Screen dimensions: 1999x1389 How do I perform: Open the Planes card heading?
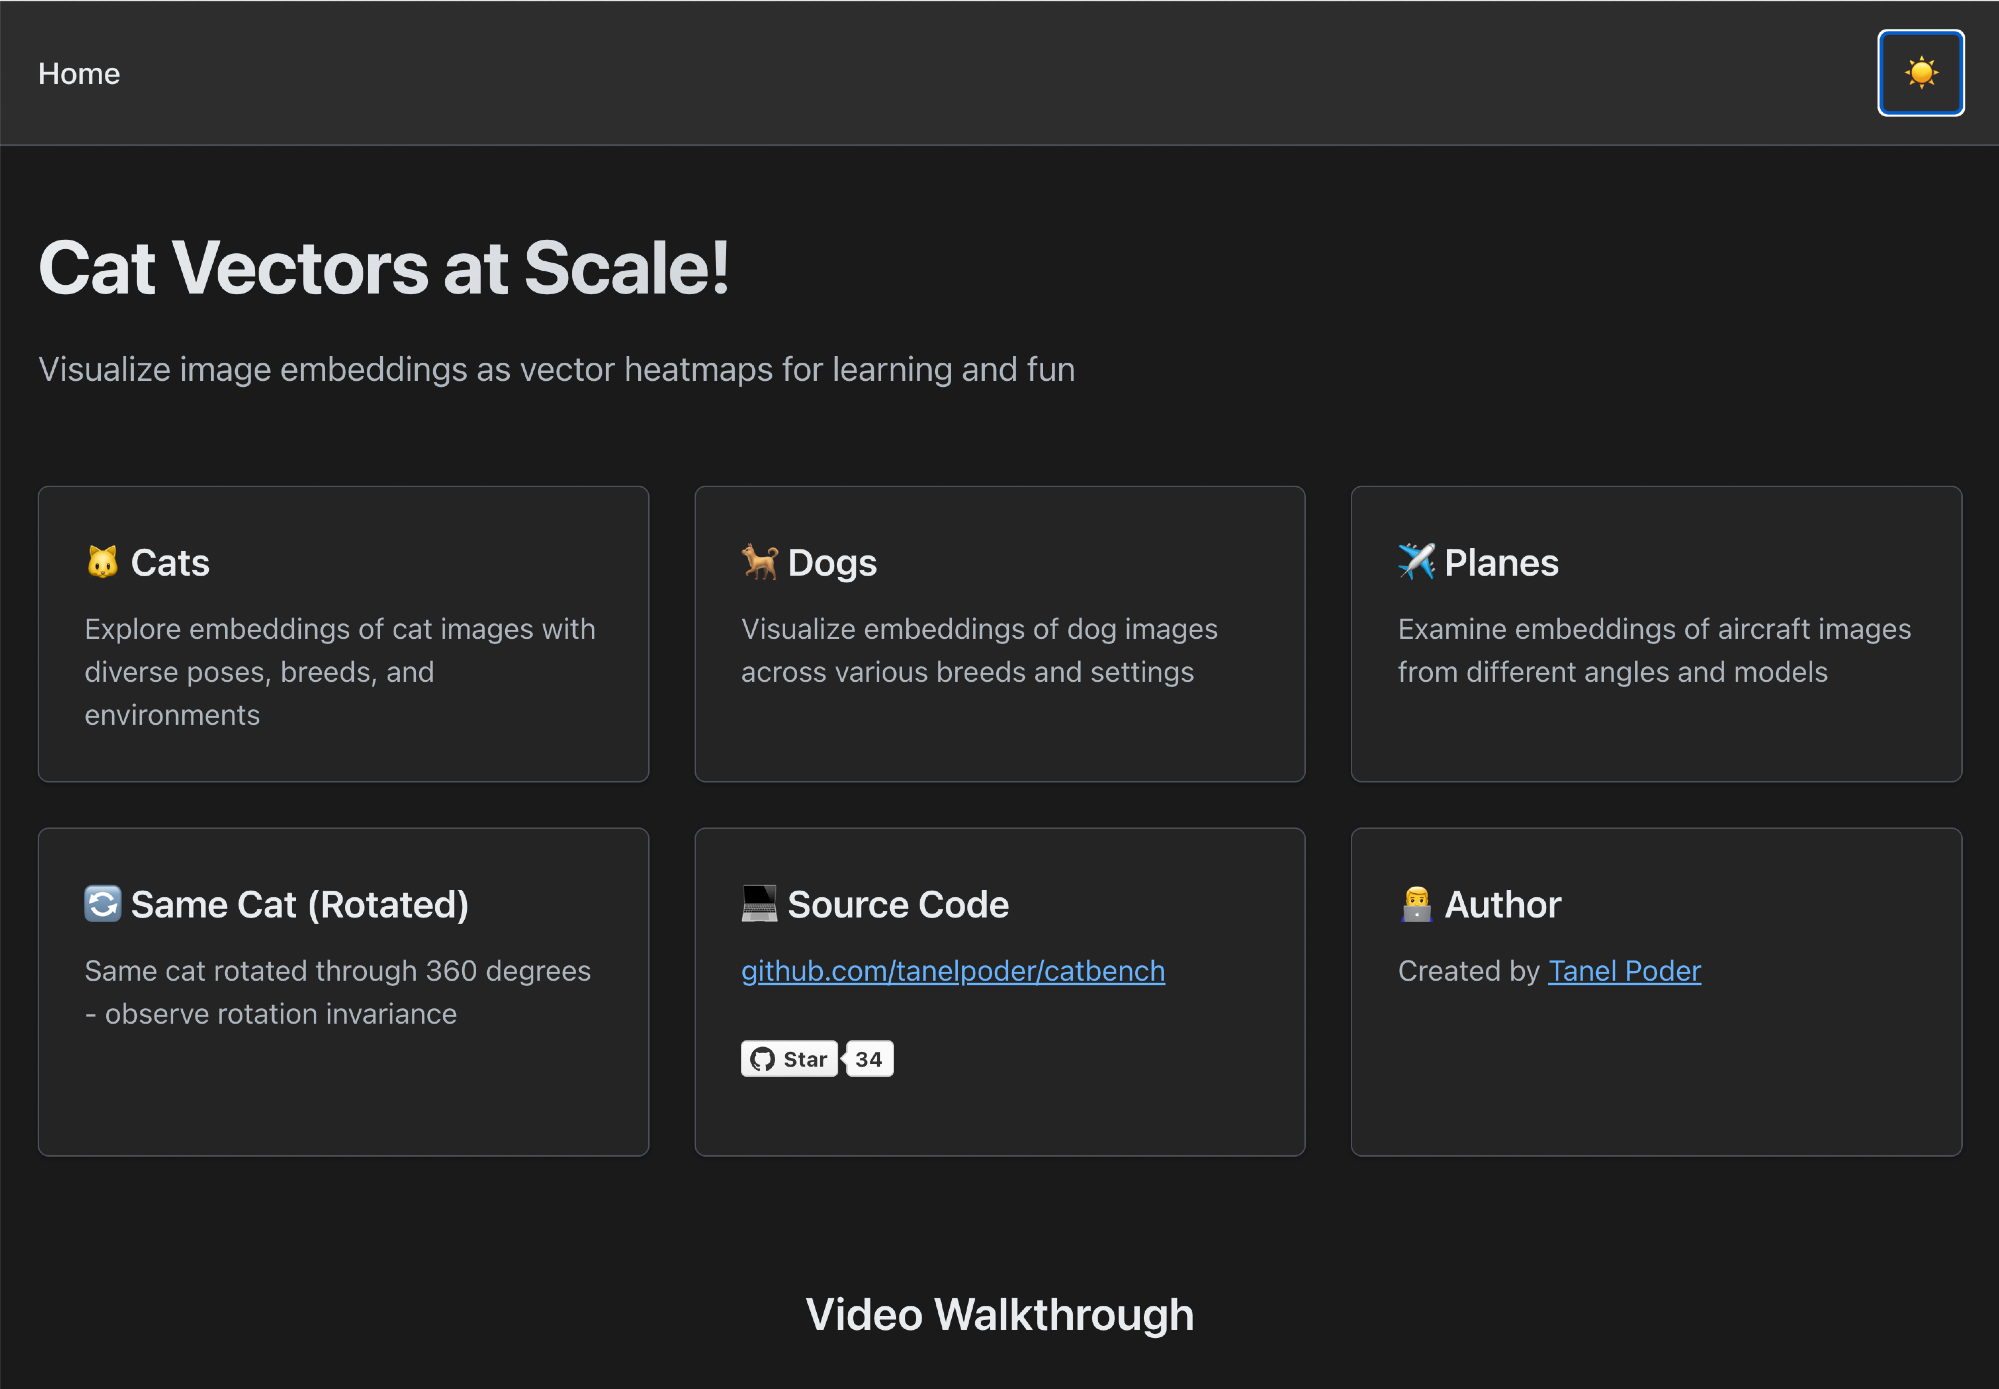tap(1501, 563)
